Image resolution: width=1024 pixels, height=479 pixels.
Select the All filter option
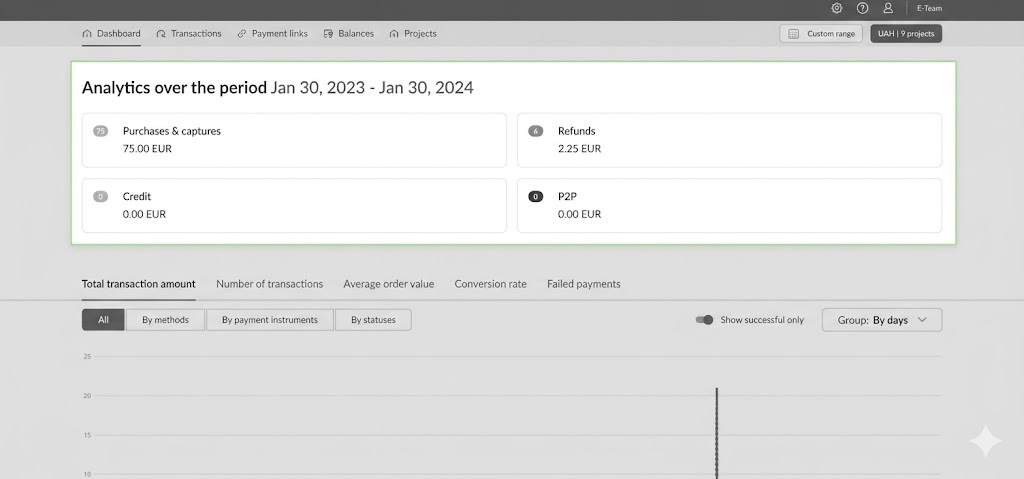pyautogui.click(x=103, y=320)
